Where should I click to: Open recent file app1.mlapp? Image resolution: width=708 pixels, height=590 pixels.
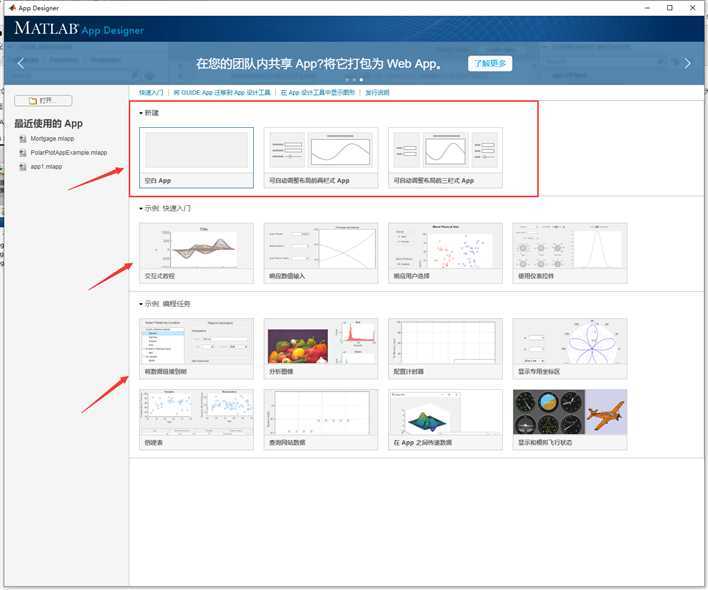(46, 167)
